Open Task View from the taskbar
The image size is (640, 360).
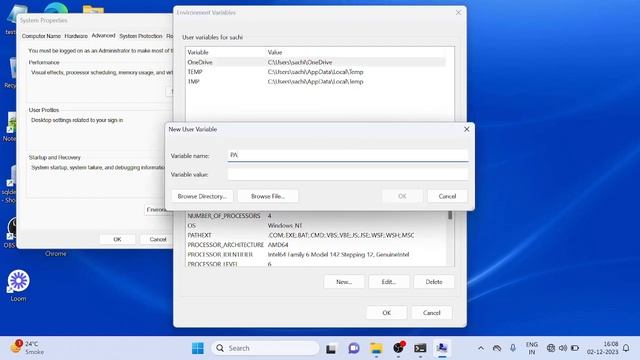(x=331, y=349)
